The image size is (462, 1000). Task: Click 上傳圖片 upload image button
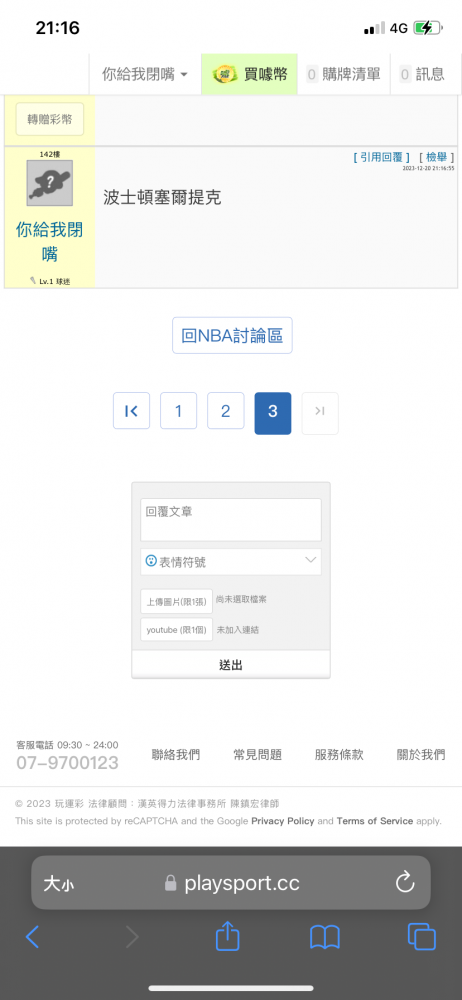point(176,601)
